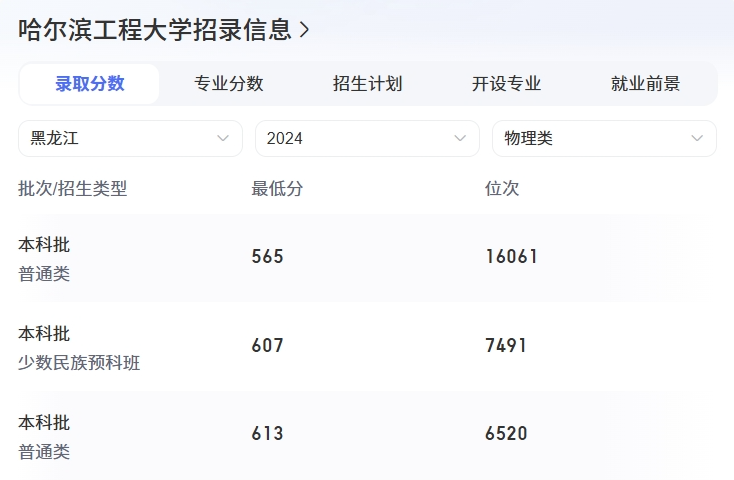734x480 pixels.
Task: Select the rank value 7491
Action: (506, 346)
